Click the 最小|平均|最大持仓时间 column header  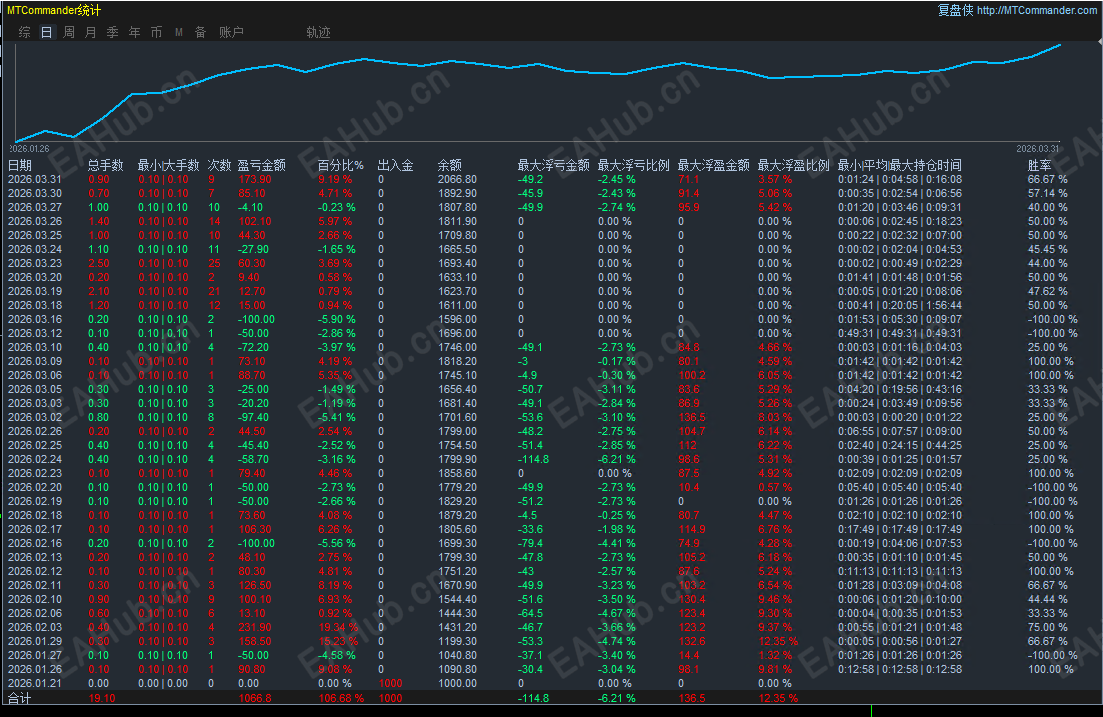tap(900, 165)
